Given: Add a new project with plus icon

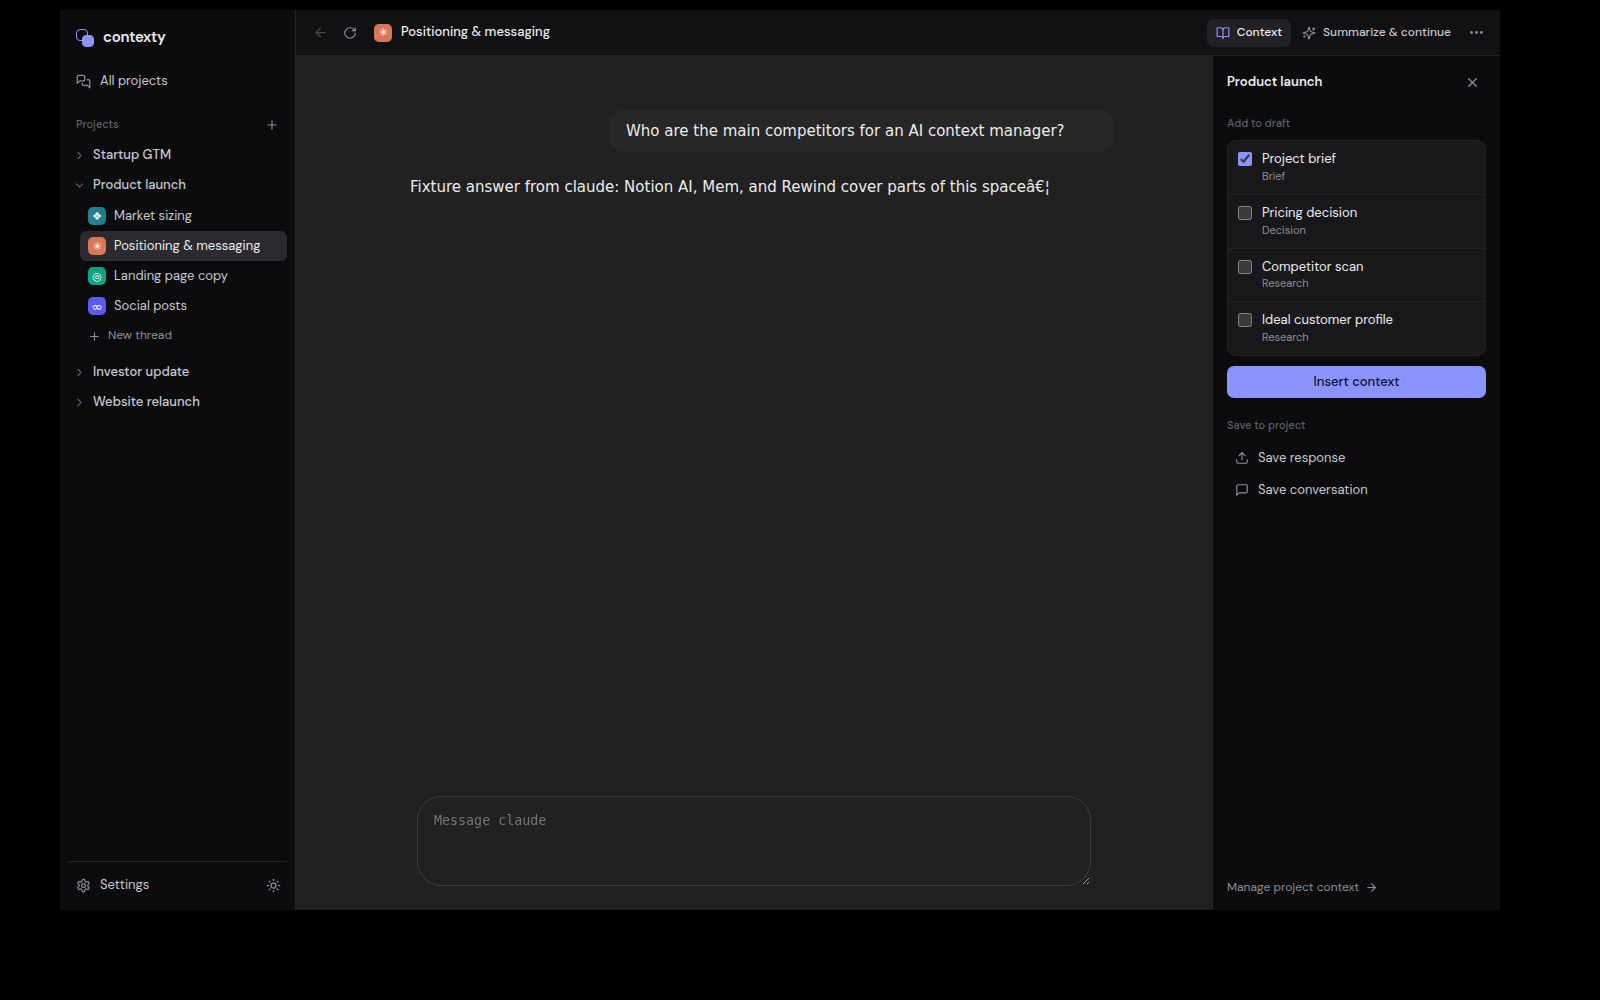Looking at the screenshot, I should click(x=272, y=125).
